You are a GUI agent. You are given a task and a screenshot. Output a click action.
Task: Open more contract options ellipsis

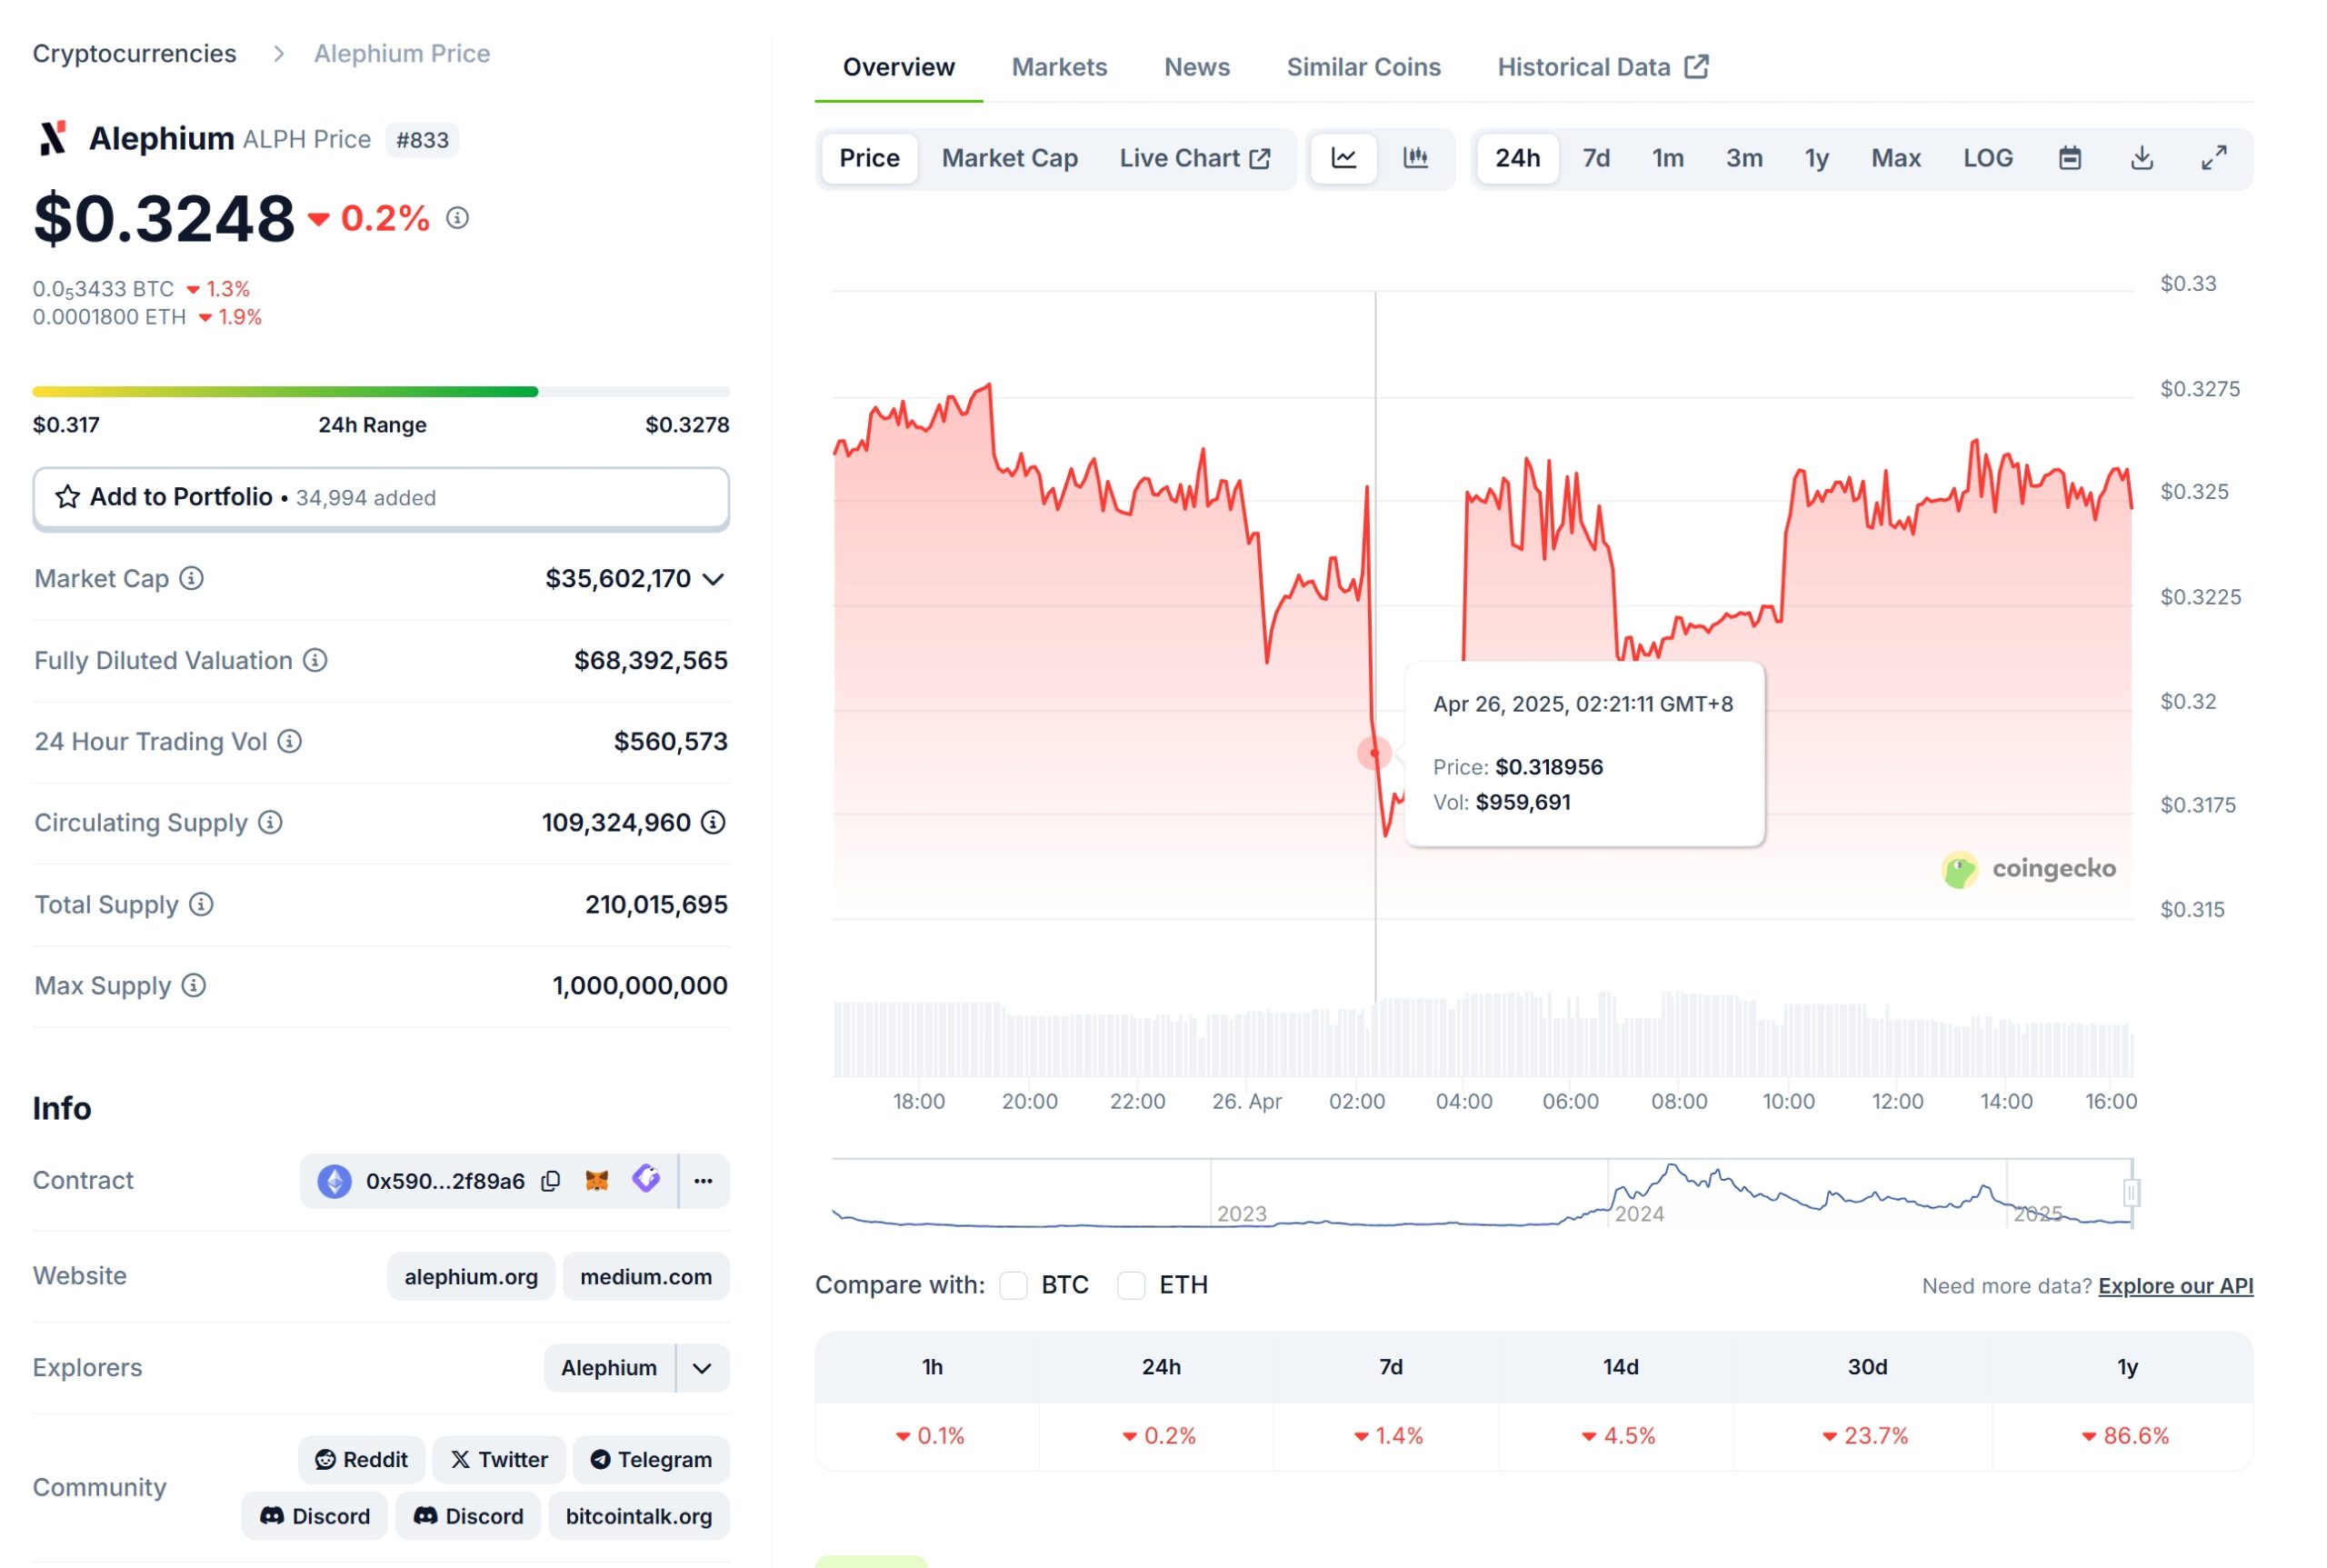pos(703,1181)
